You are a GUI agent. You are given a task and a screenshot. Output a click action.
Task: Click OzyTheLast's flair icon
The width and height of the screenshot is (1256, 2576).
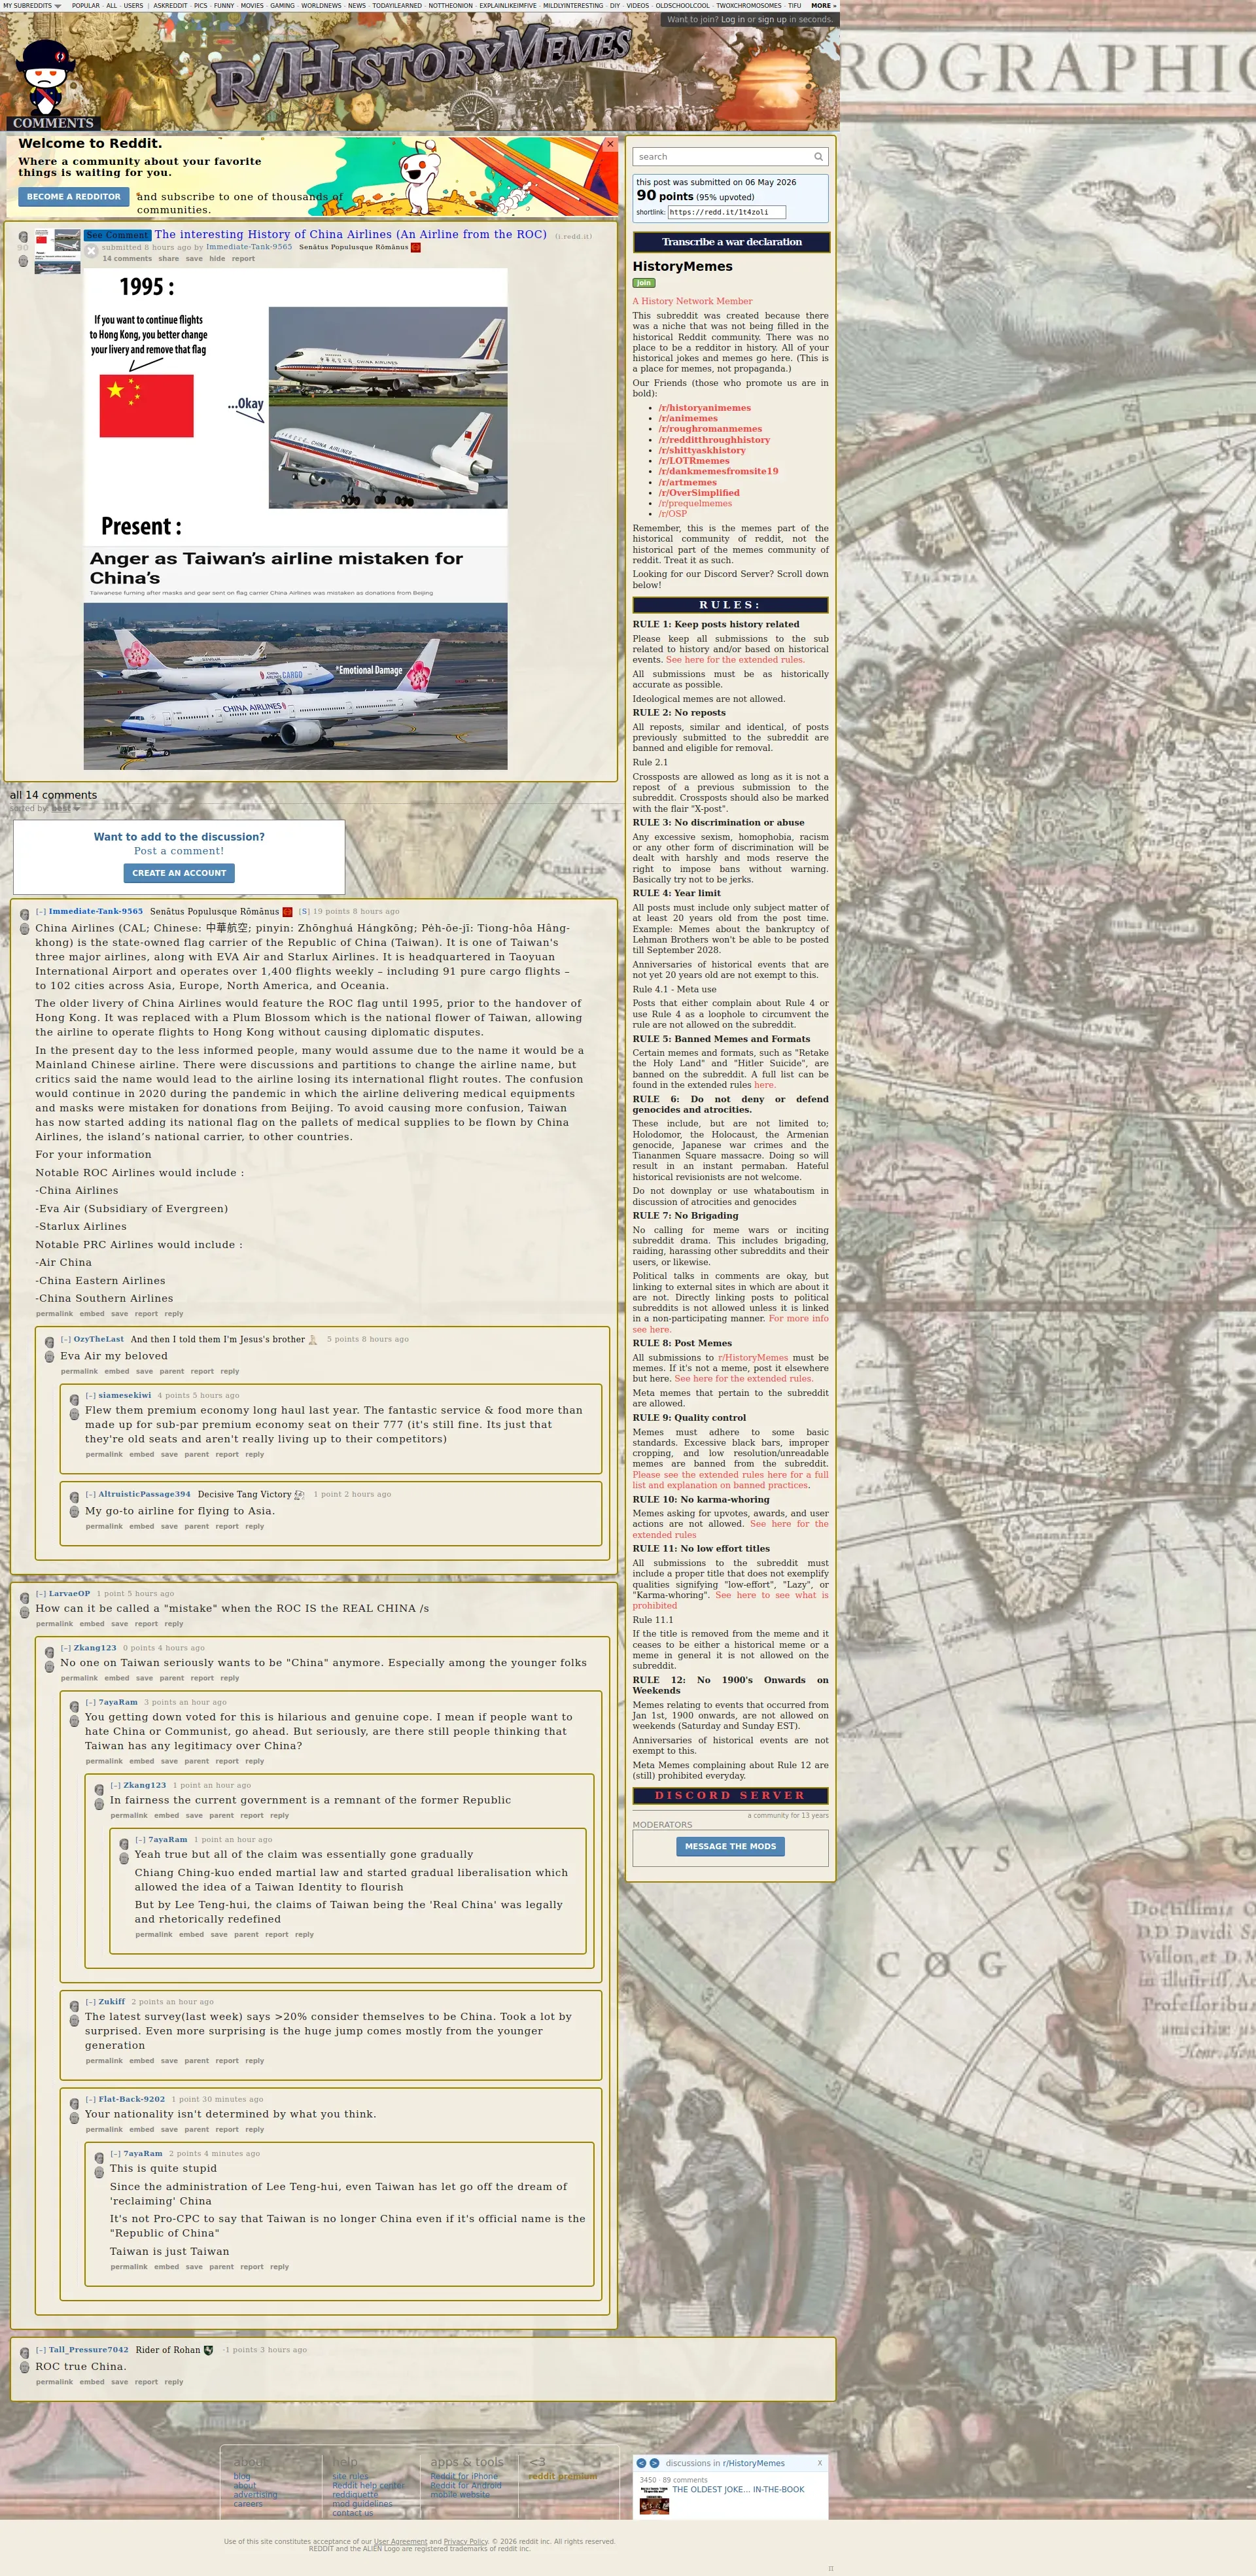(313, 1339)
